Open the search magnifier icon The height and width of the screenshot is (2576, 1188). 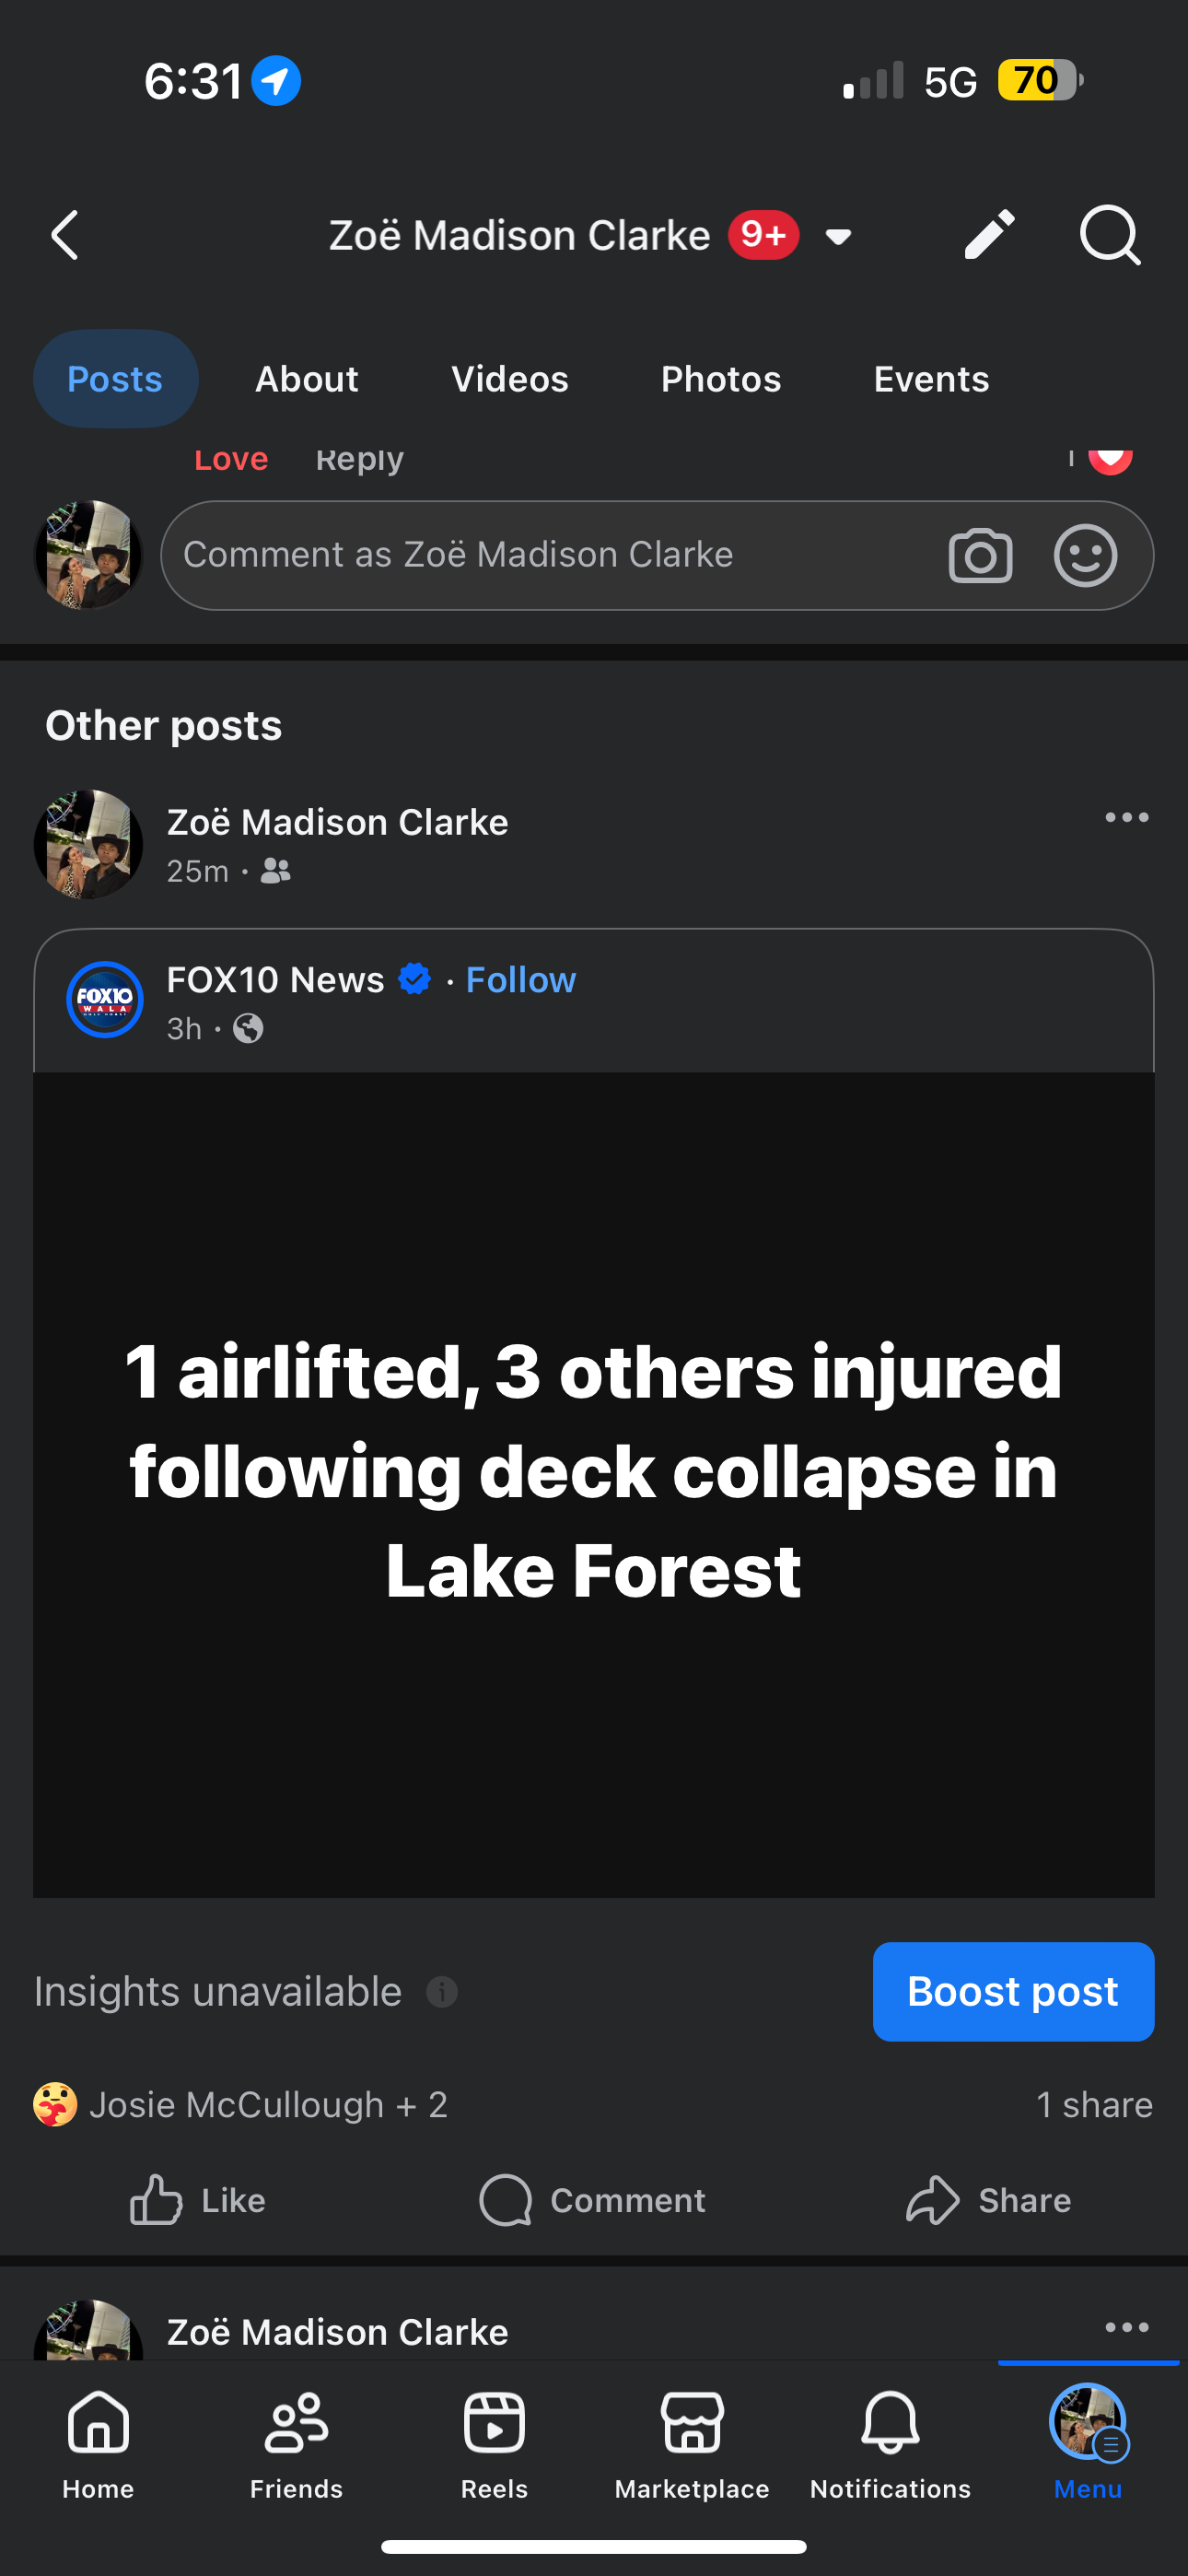point(1110,236)
